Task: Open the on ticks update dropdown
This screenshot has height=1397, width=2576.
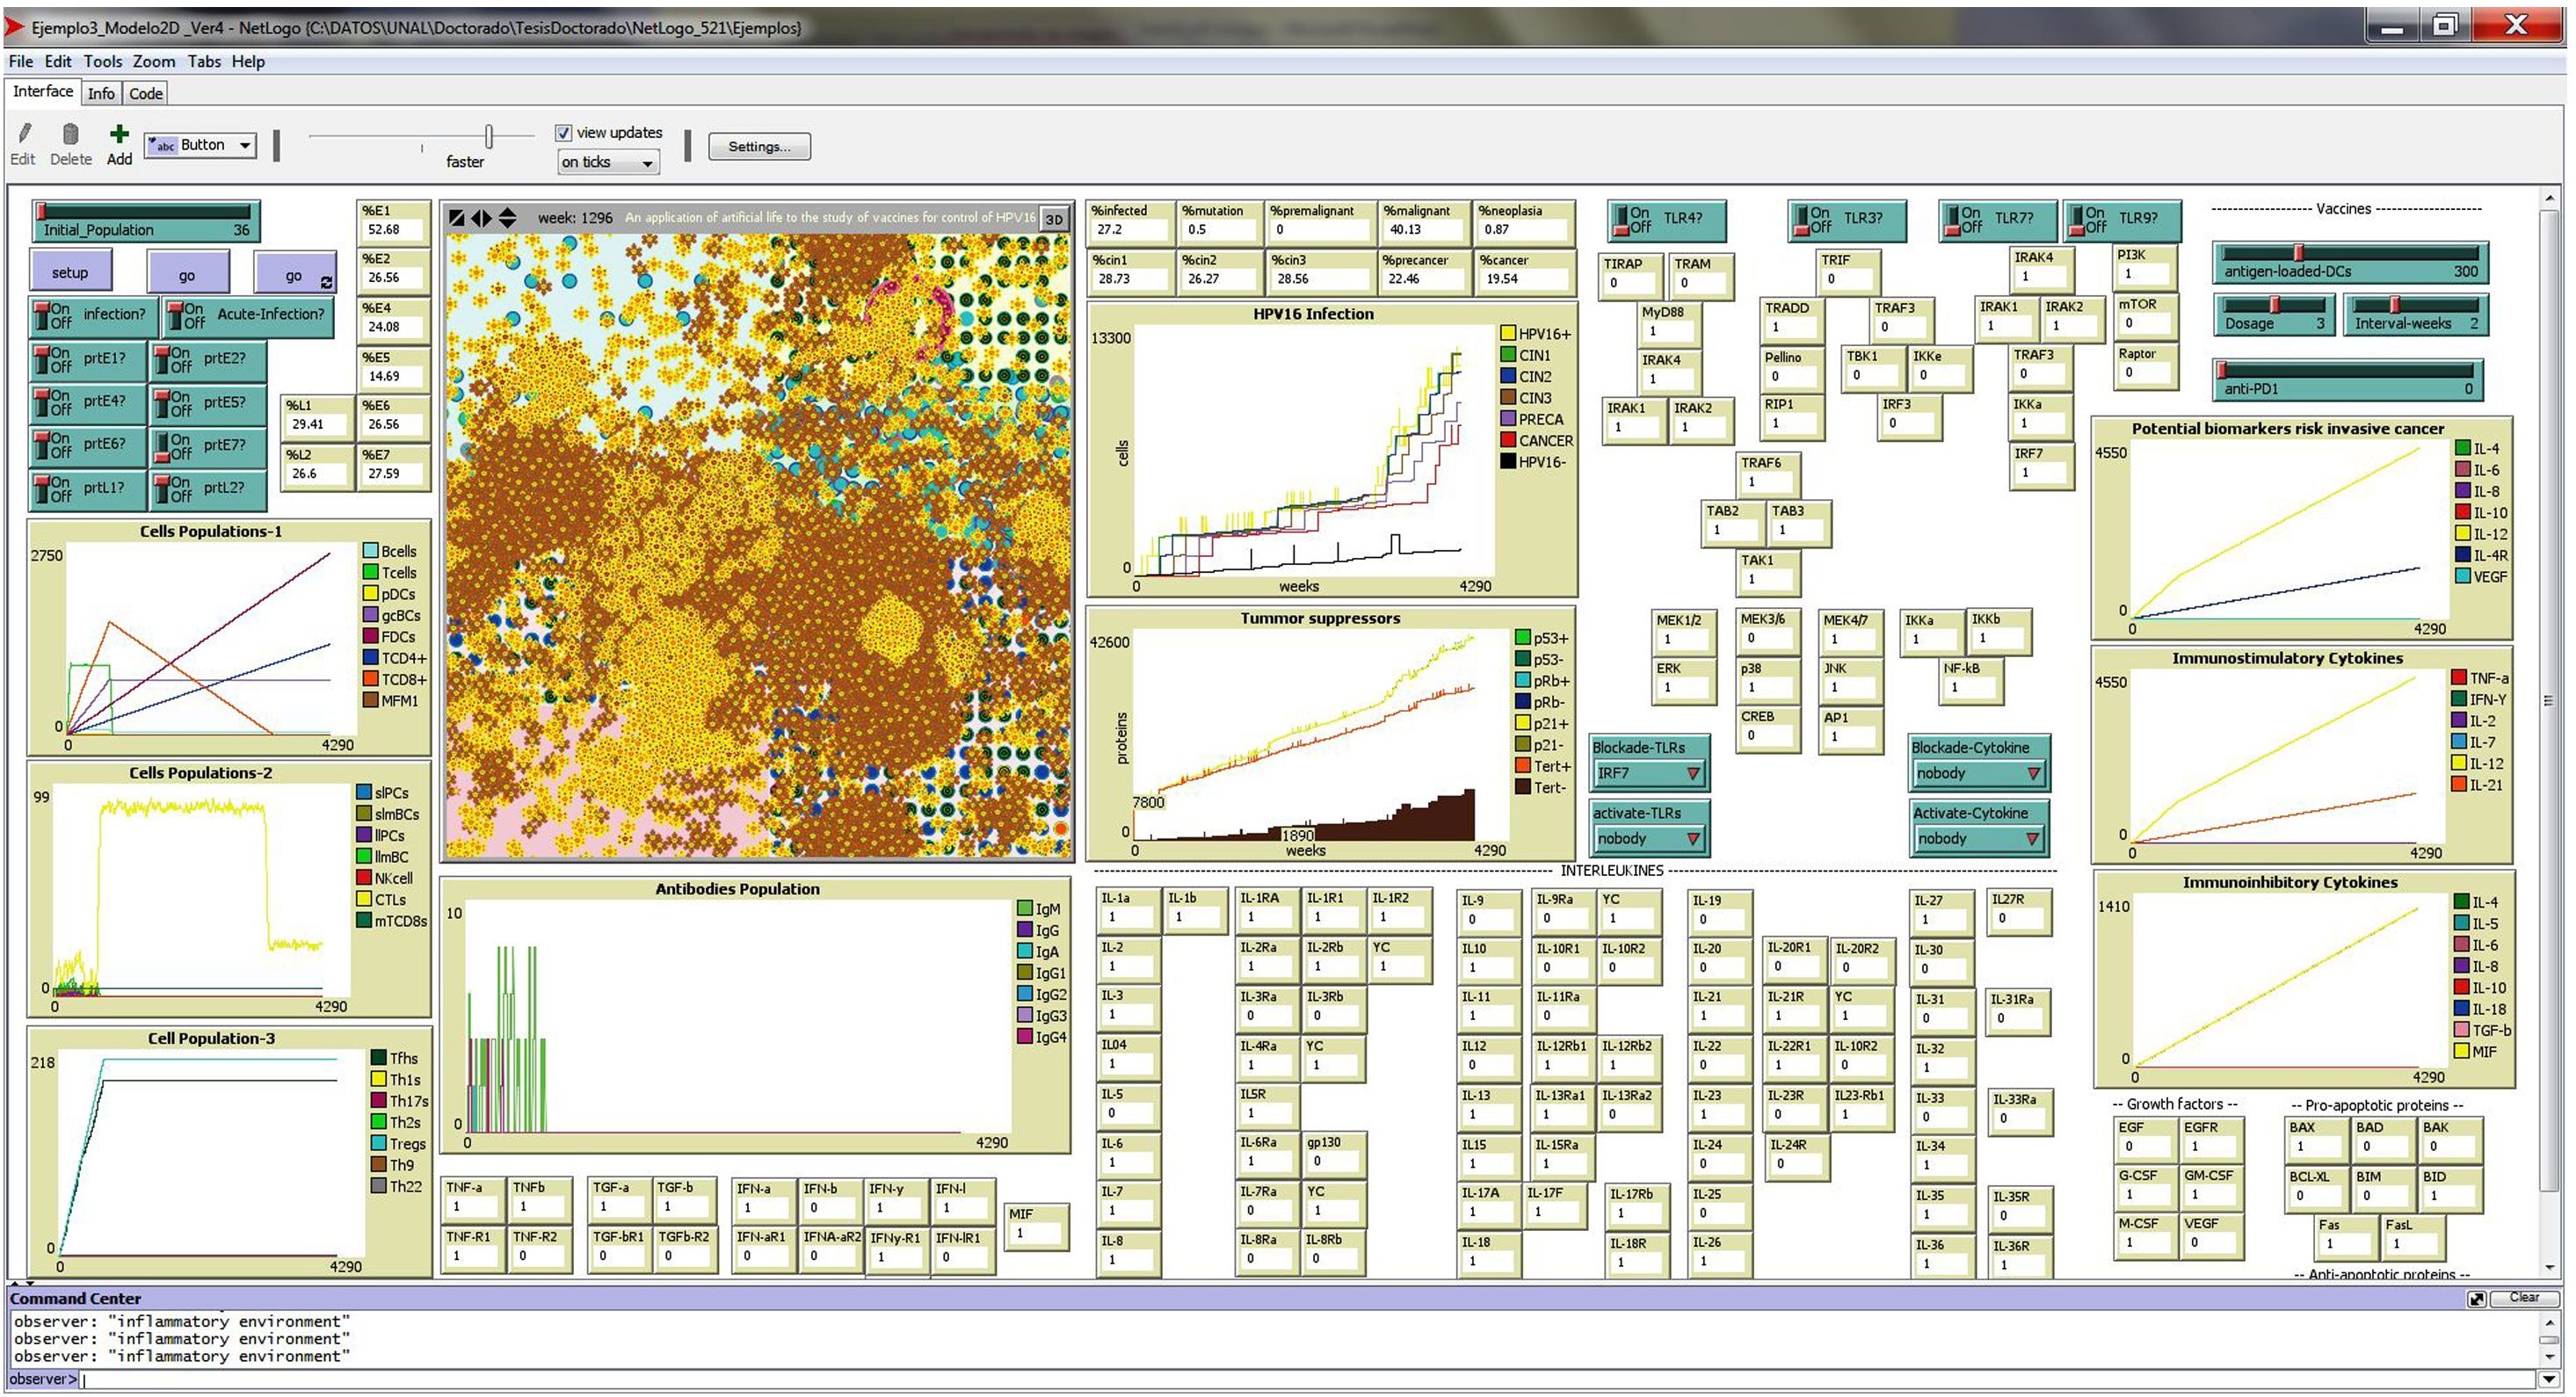Action: click(608, 162)
